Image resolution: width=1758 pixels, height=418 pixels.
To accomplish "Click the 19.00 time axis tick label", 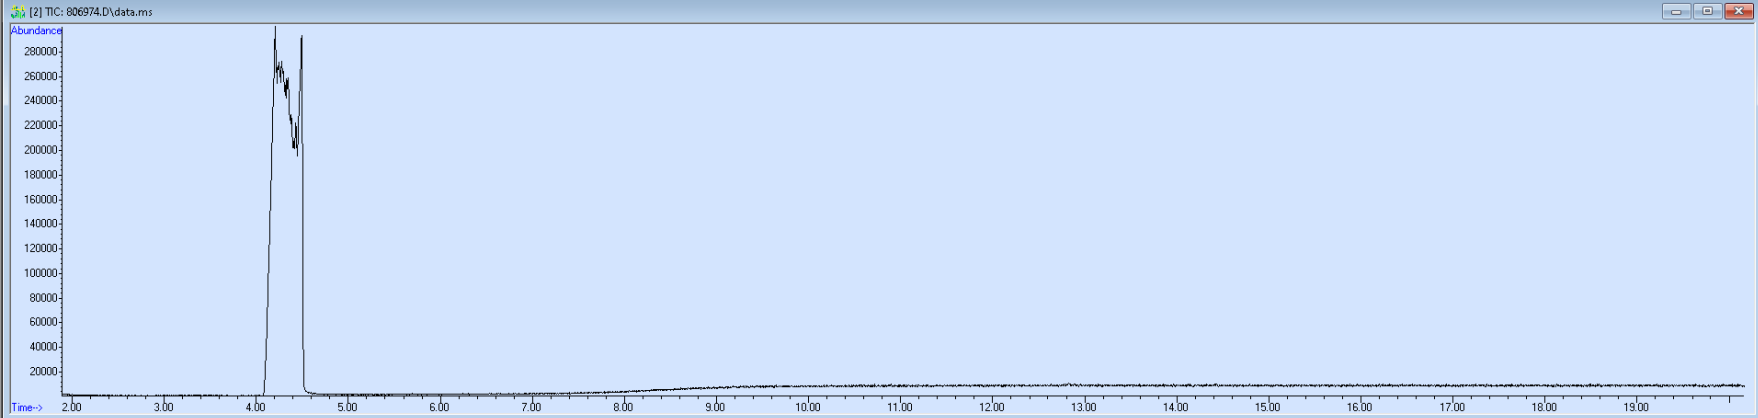I will point(1636,408).
